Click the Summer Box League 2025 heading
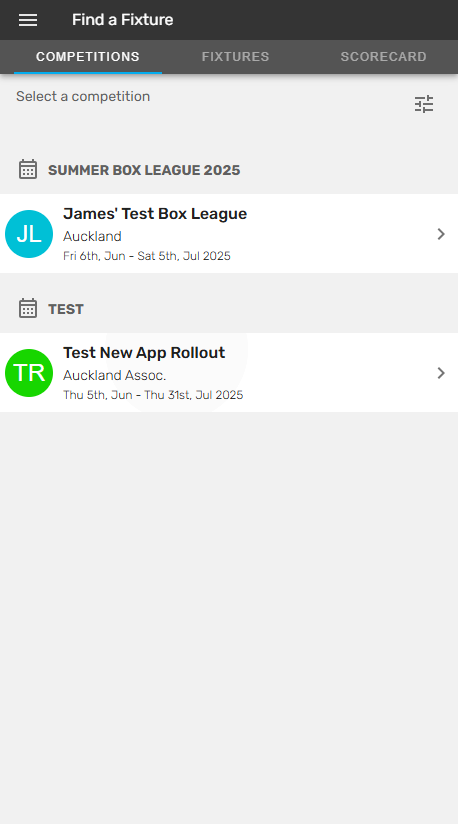Screen dimensions: 458x824 pos(144,170)
